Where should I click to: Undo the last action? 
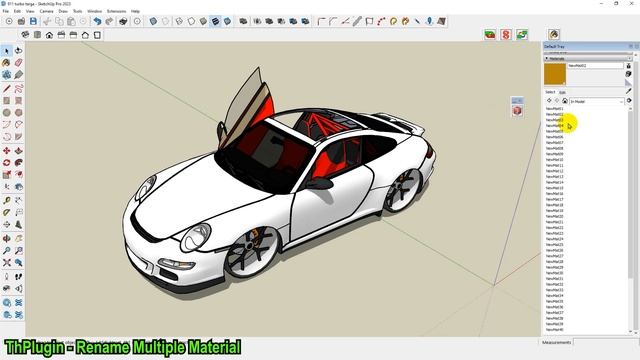(x=97, y=21)
